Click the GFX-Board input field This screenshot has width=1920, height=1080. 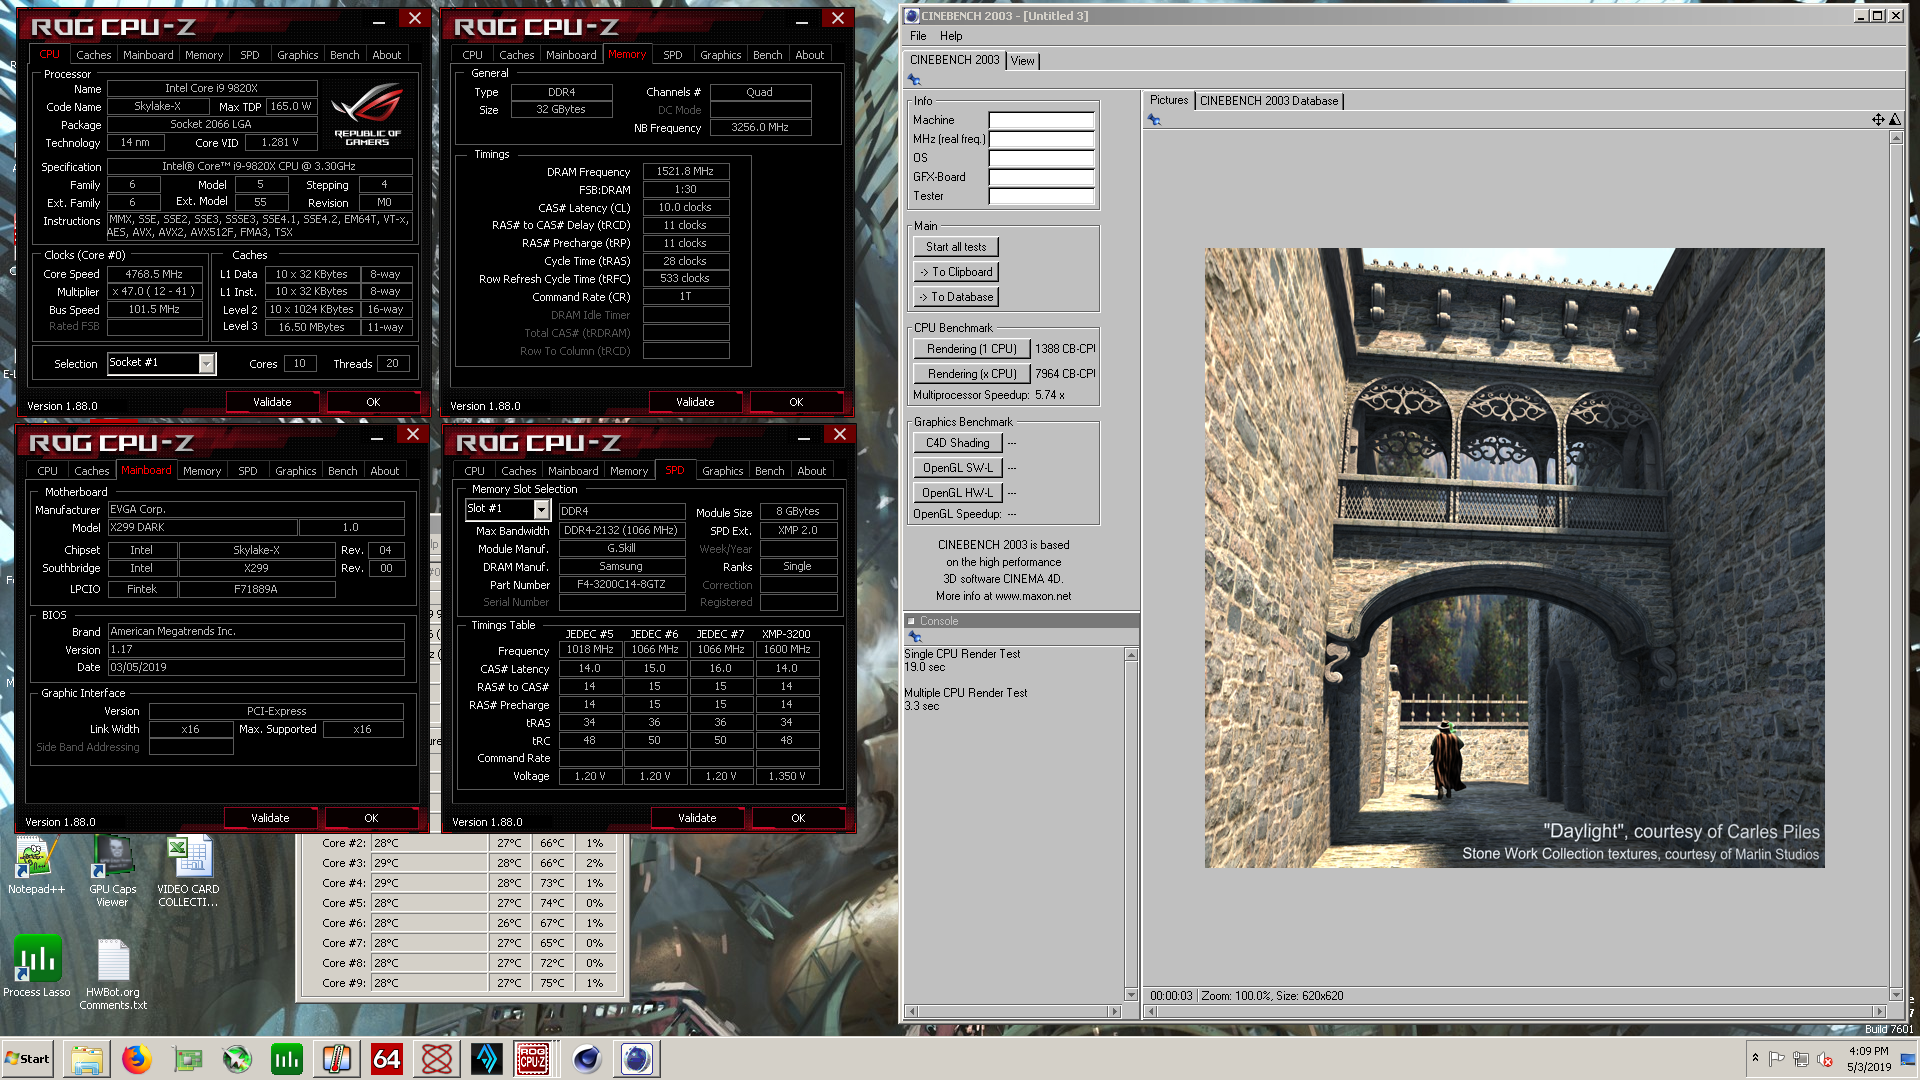tap(1041, 178)
